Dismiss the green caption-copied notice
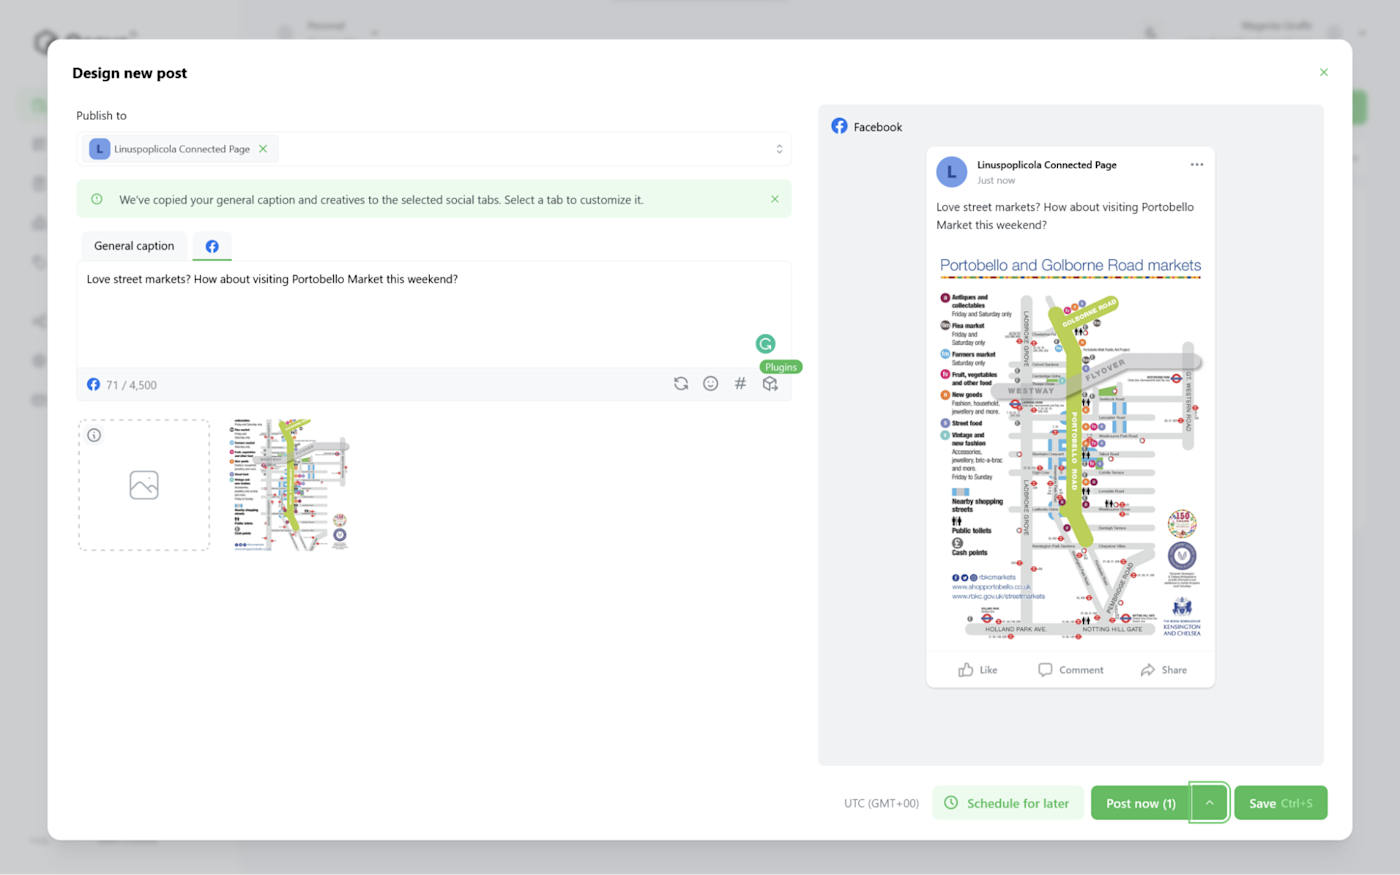 (x=774, y=199)
